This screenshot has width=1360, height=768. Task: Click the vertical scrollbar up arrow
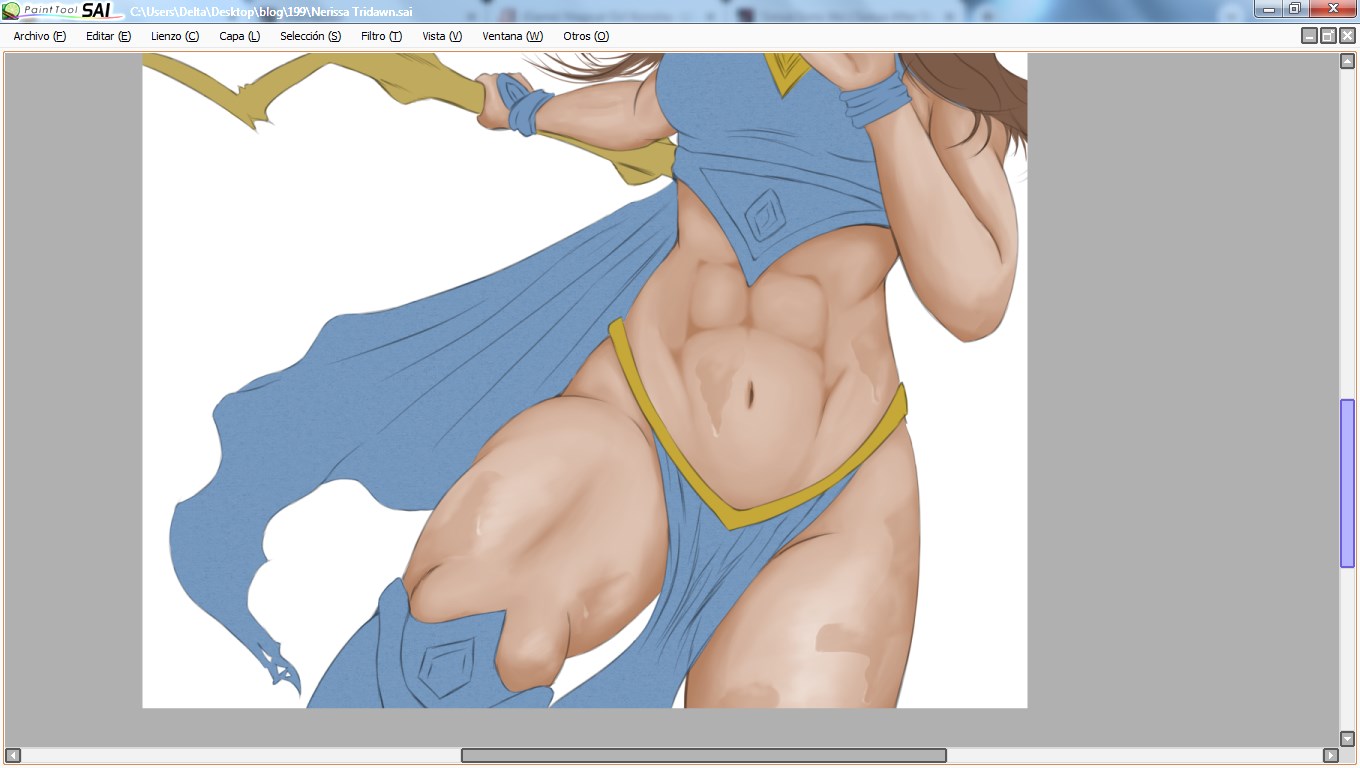point(1347,61)
